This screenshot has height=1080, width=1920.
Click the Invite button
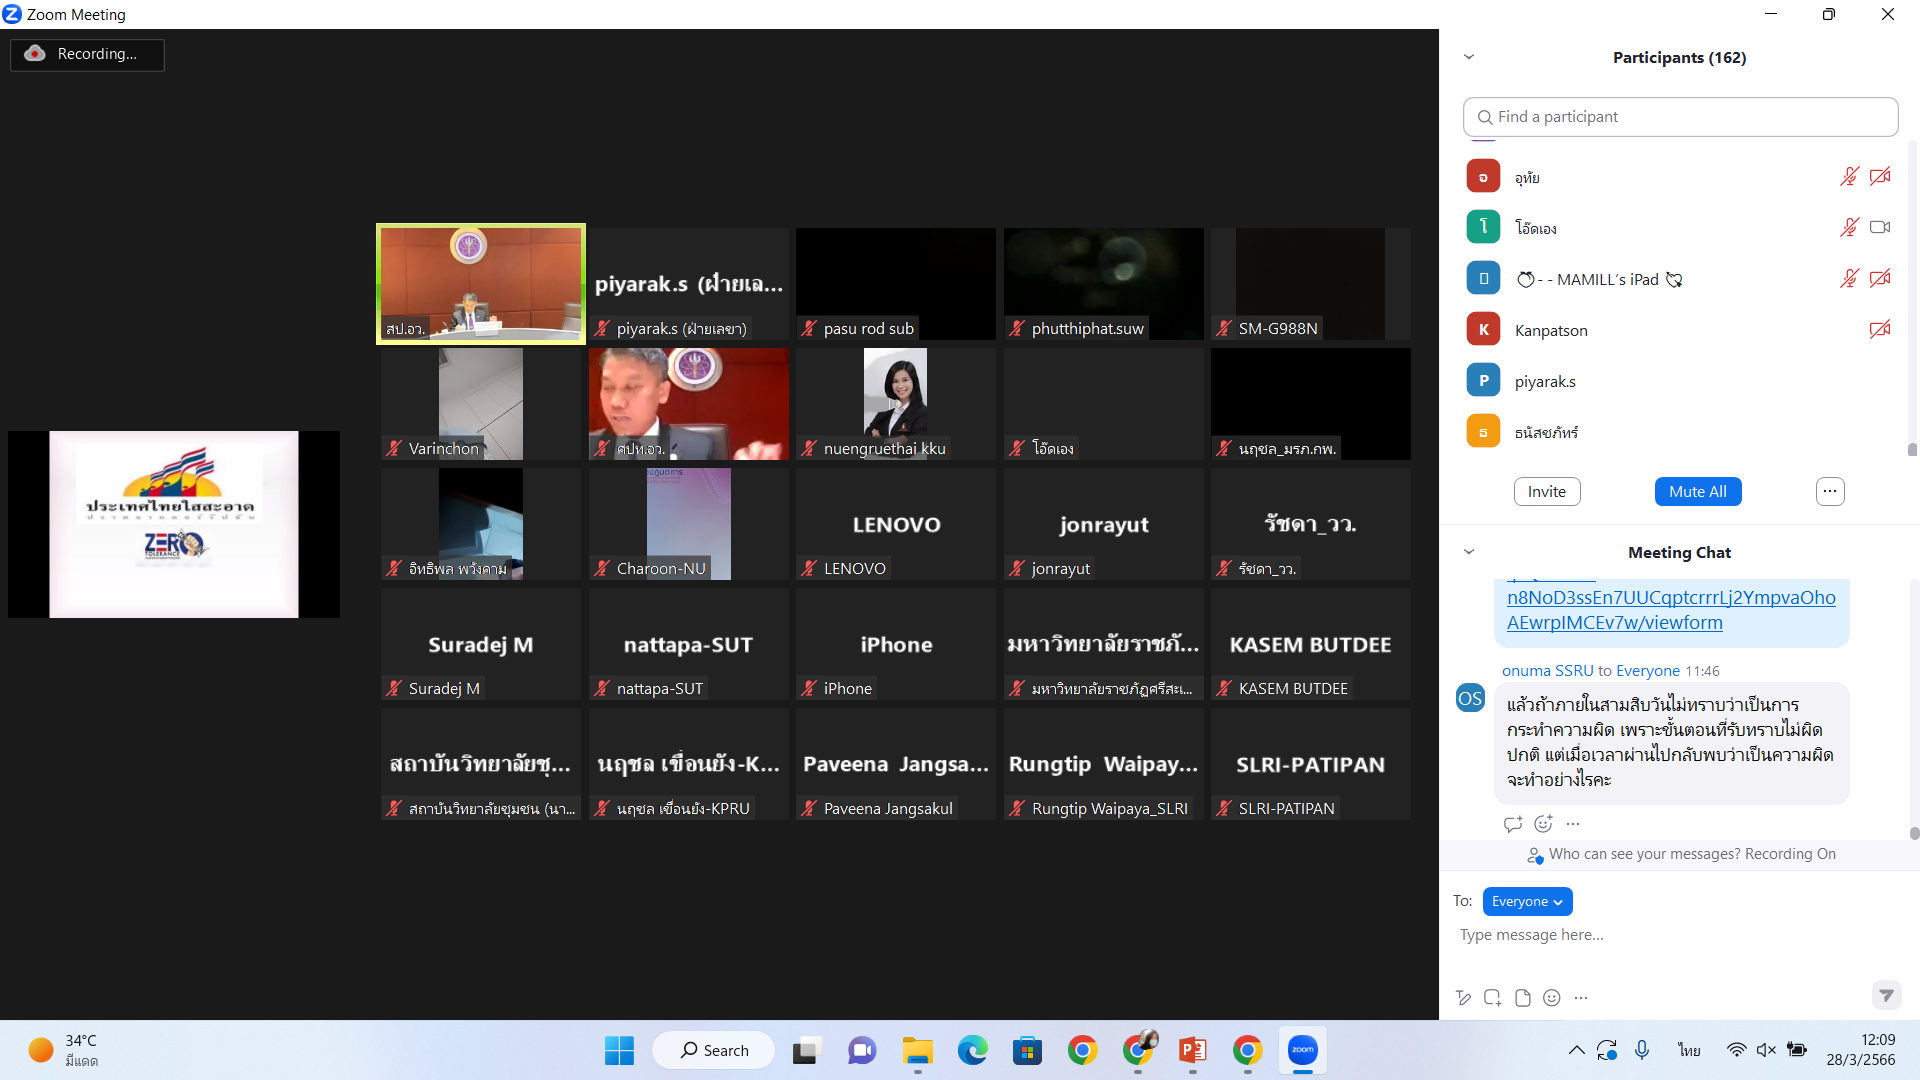click(x=1546, y=492)
